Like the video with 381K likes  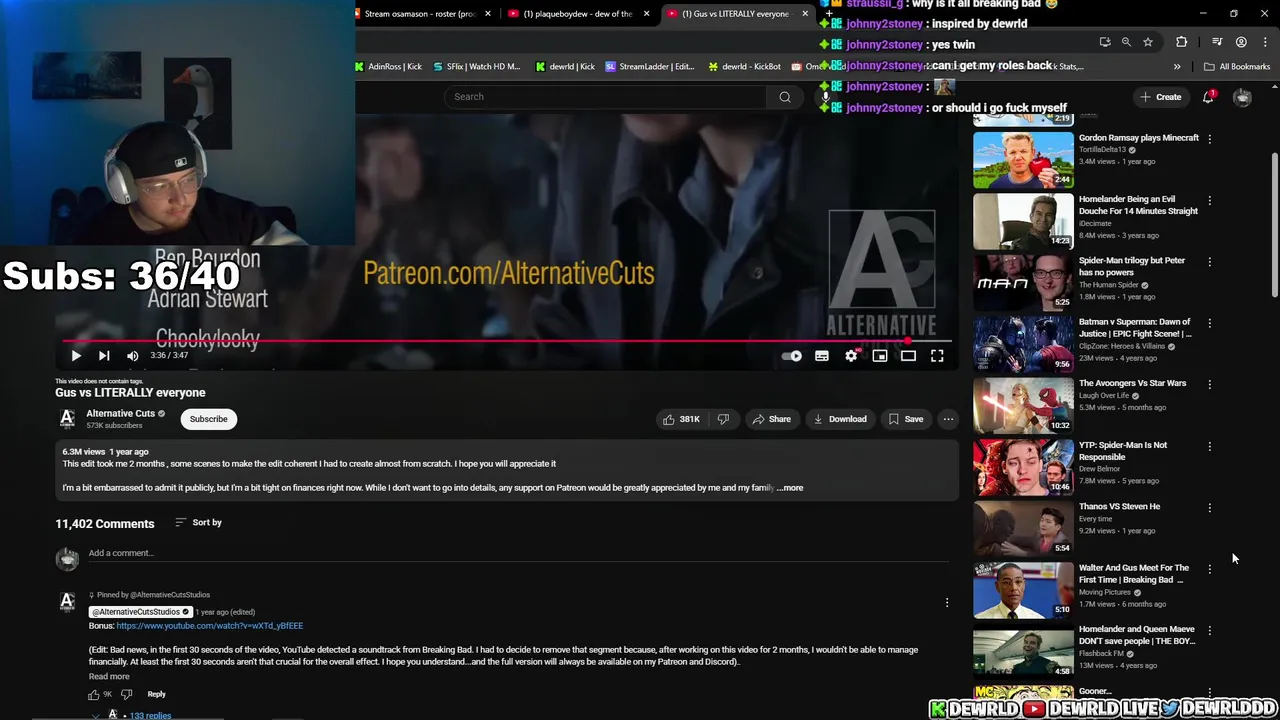tap(681, 419)
